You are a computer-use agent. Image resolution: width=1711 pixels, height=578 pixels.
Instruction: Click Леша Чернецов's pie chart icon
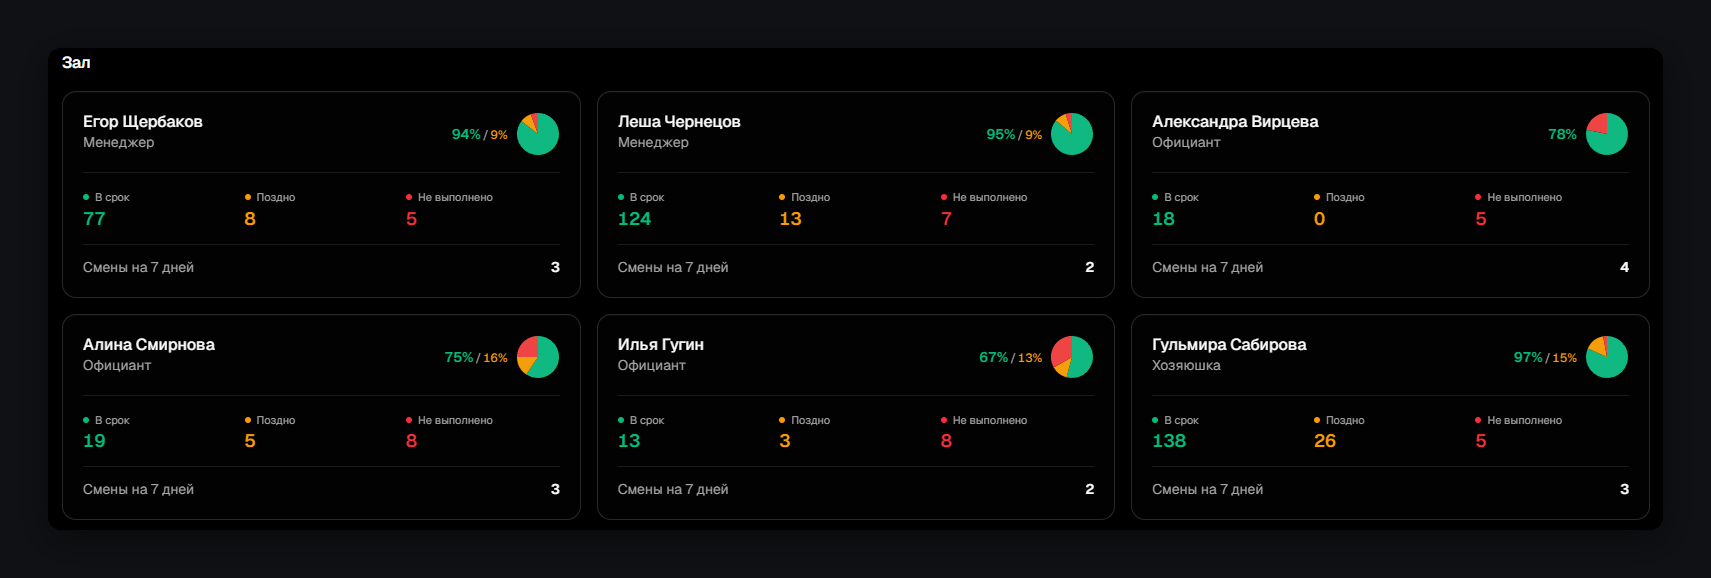point(1072,134)
